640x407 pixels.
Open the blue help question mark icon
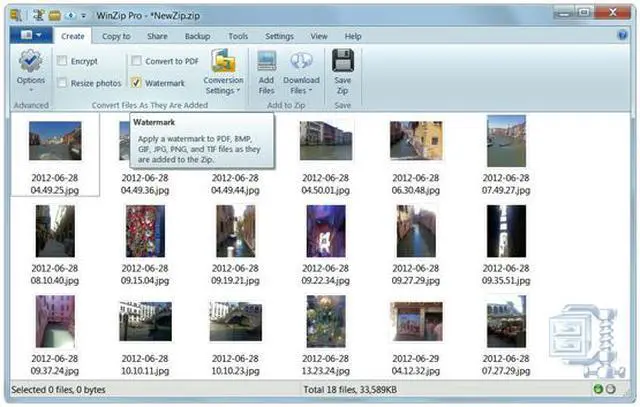click(622, 35)
